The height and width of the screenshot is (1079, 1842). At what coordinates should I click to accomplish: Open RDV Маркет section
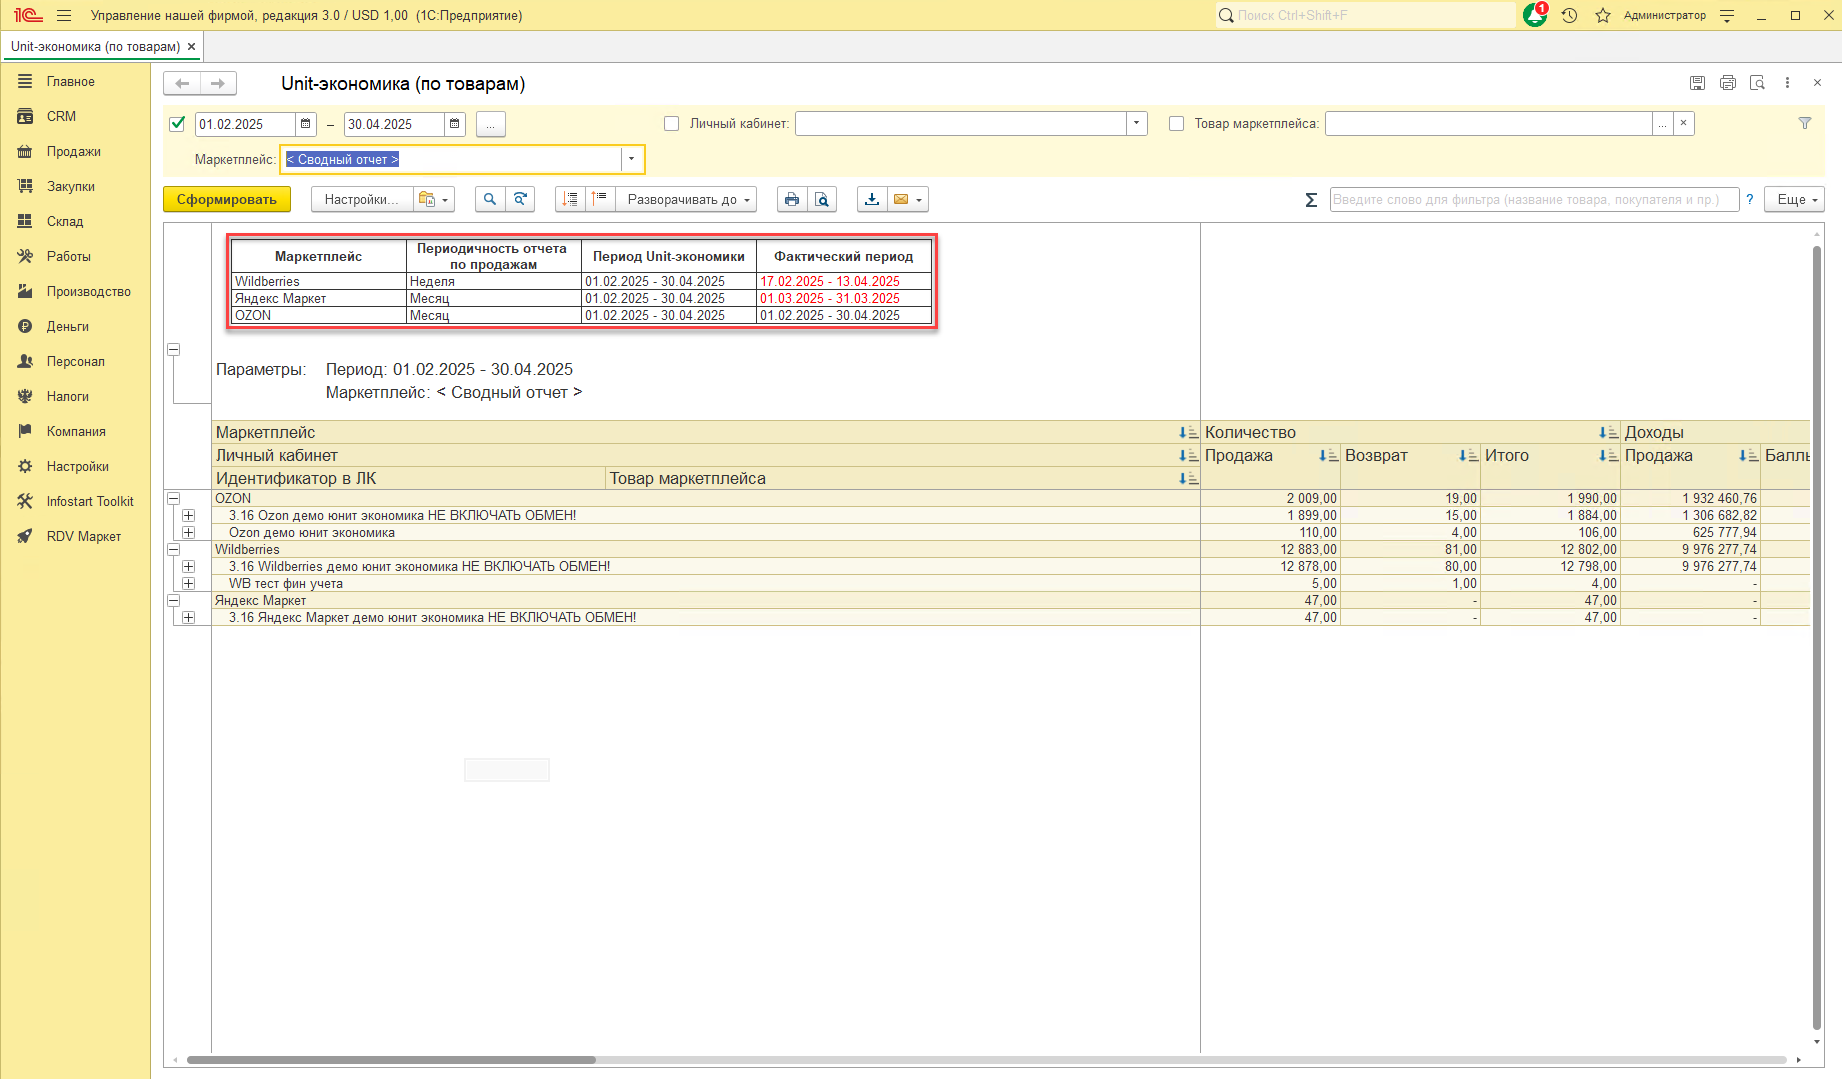75,536
